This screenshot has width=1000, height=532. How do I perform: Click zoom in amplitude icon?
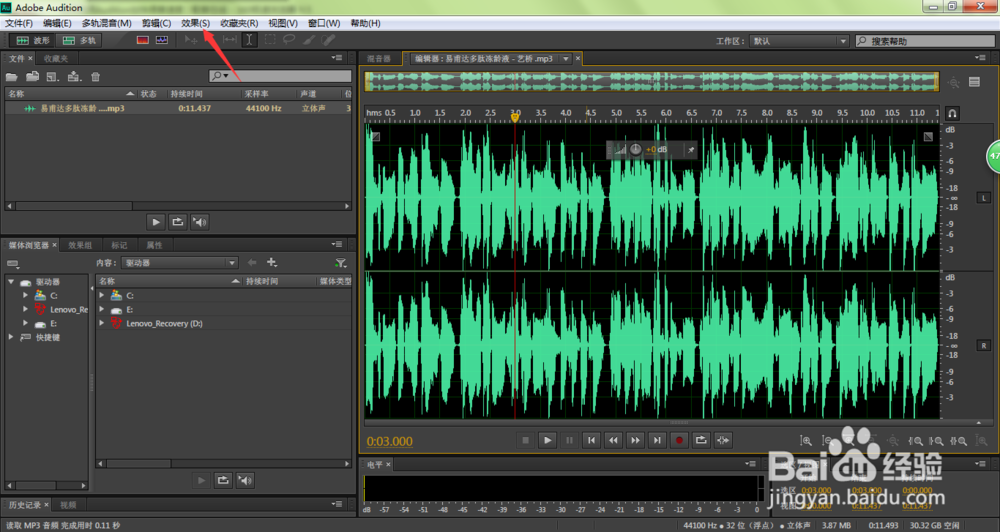806,441
